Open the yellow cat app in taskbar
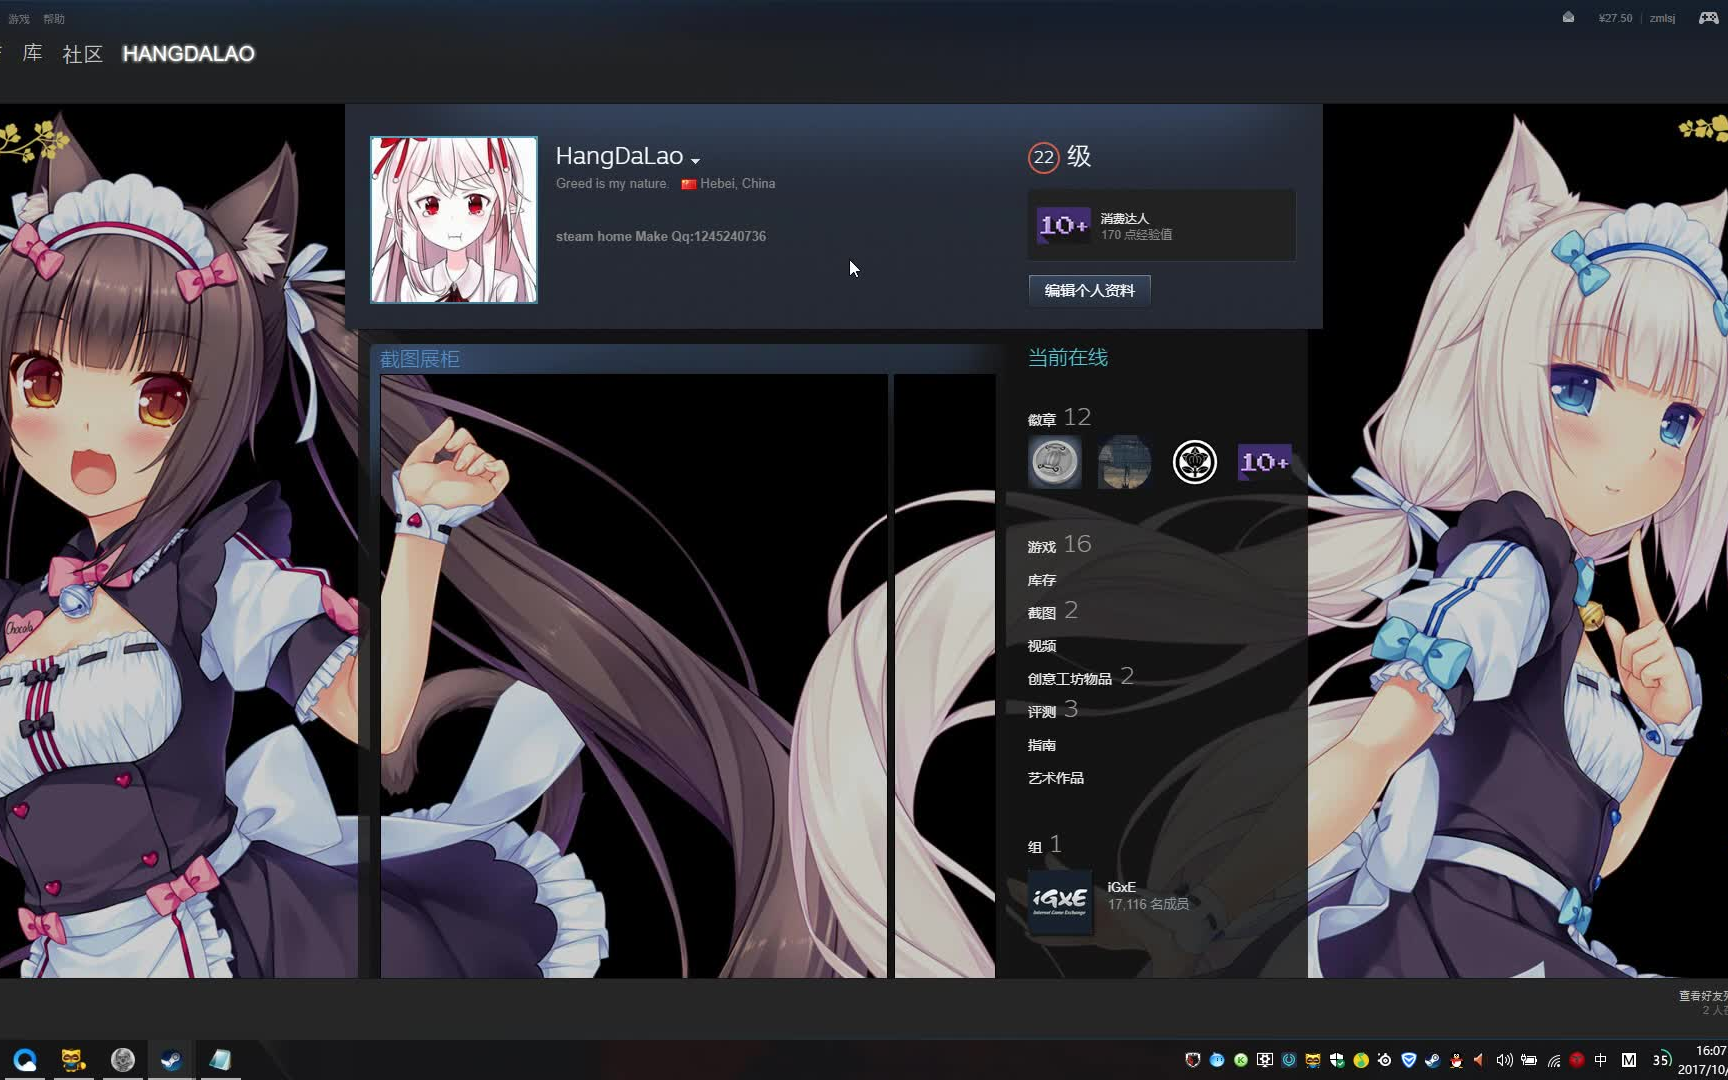1728x1080 pixels. click(x=73, y=1060)
